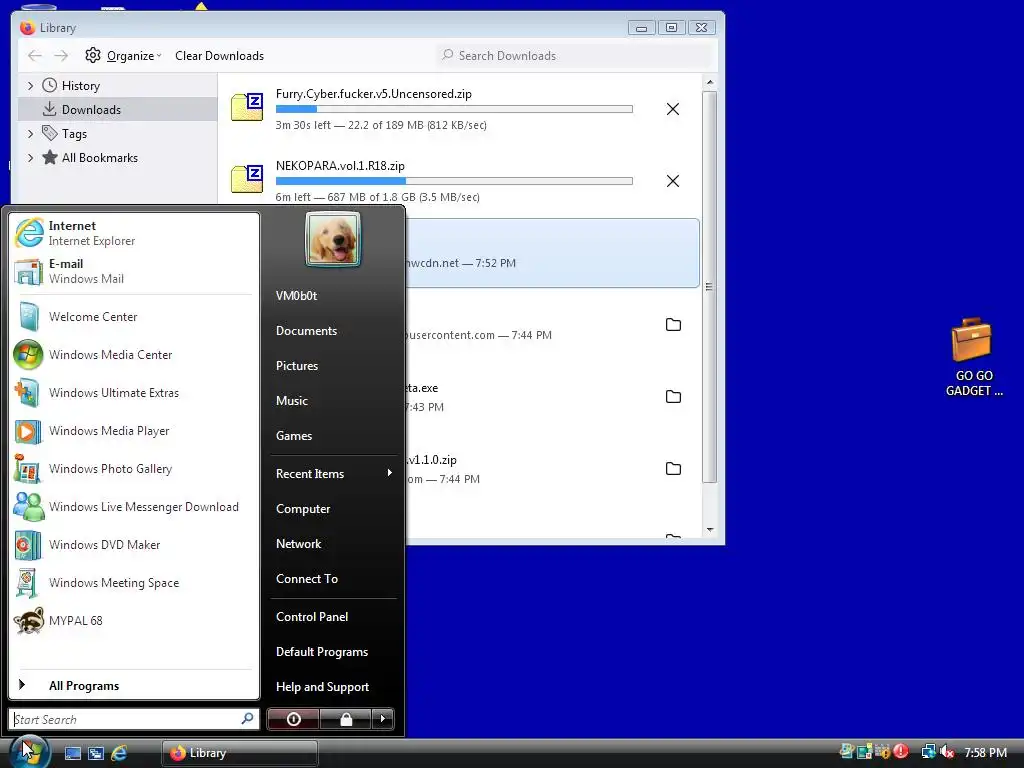Open Games from Start menu
This screenshot has width=1024, height=768.
[x=333, y=436]
